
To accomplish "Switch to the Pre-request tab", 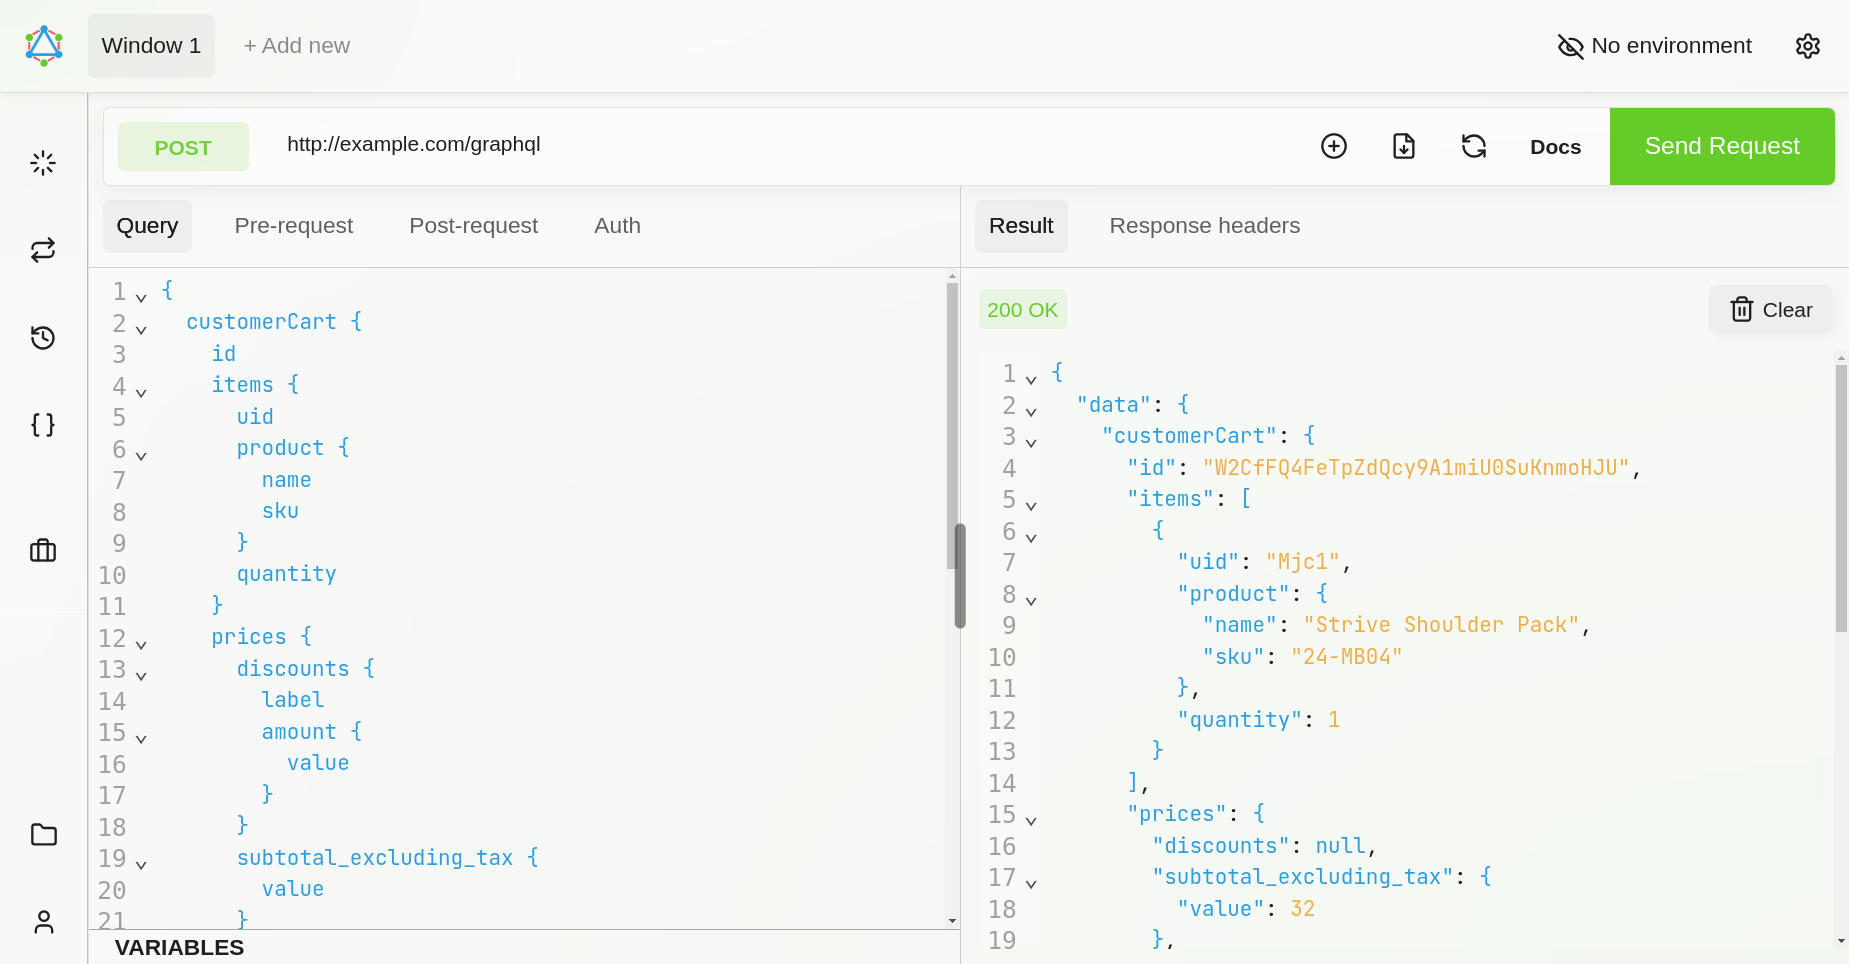I will (293, 226).
